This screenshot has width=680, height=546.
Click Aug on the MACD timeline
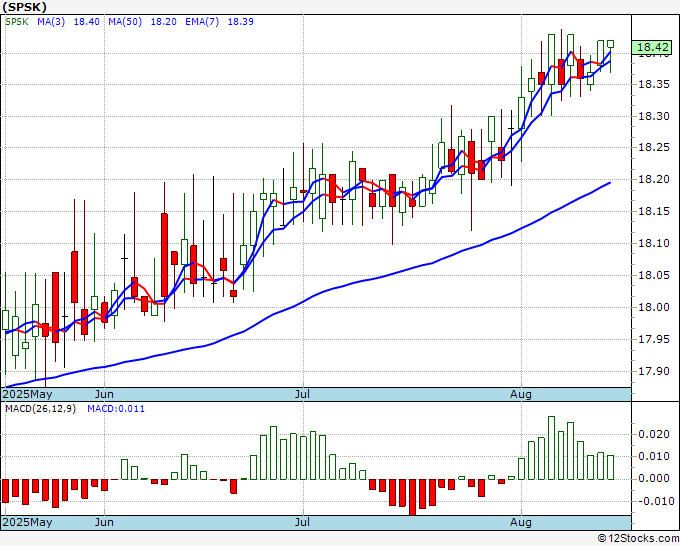521,522
